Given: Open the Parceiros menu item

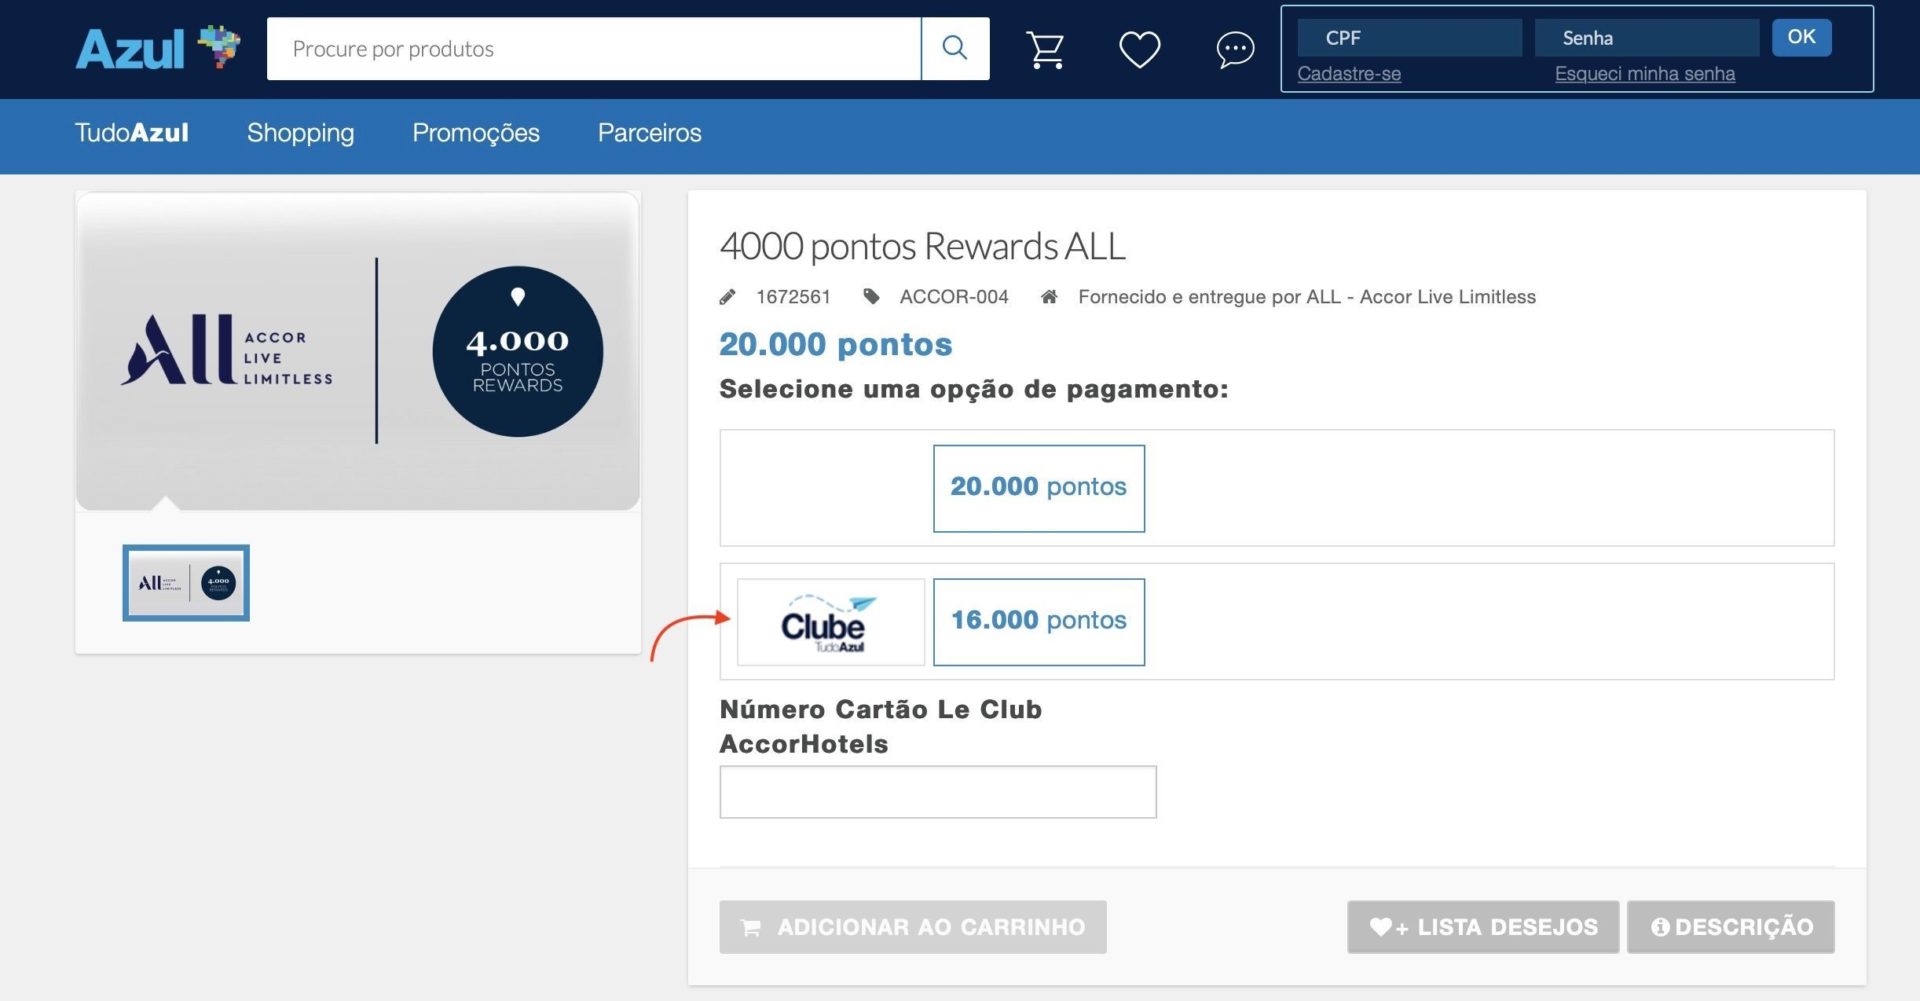Looking at the screenshot, I should coord(650,133).
